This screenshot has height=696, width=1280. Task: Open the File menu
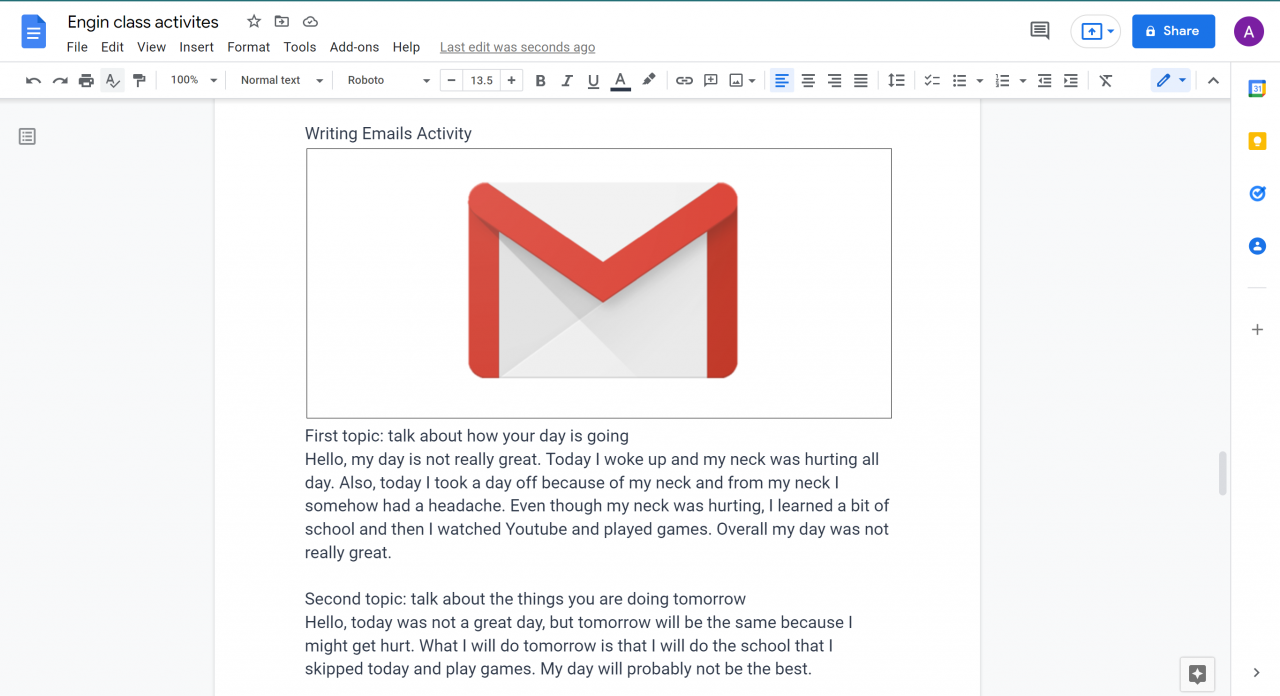click(x=77, y=47)
